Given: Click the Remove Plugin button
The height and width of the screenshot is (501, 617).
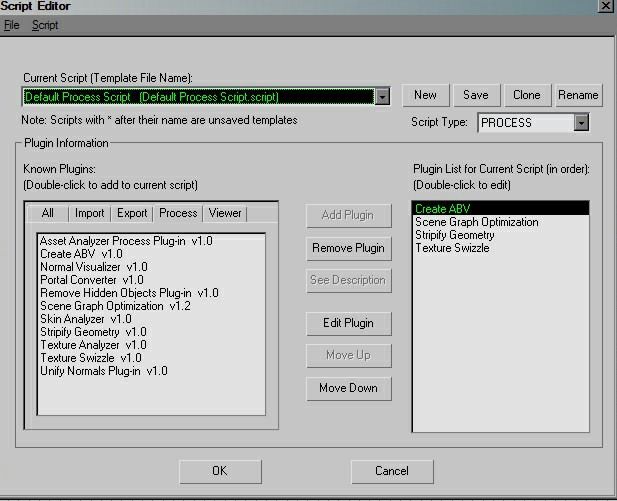Looking at the screenshot, I should (349, 248).
